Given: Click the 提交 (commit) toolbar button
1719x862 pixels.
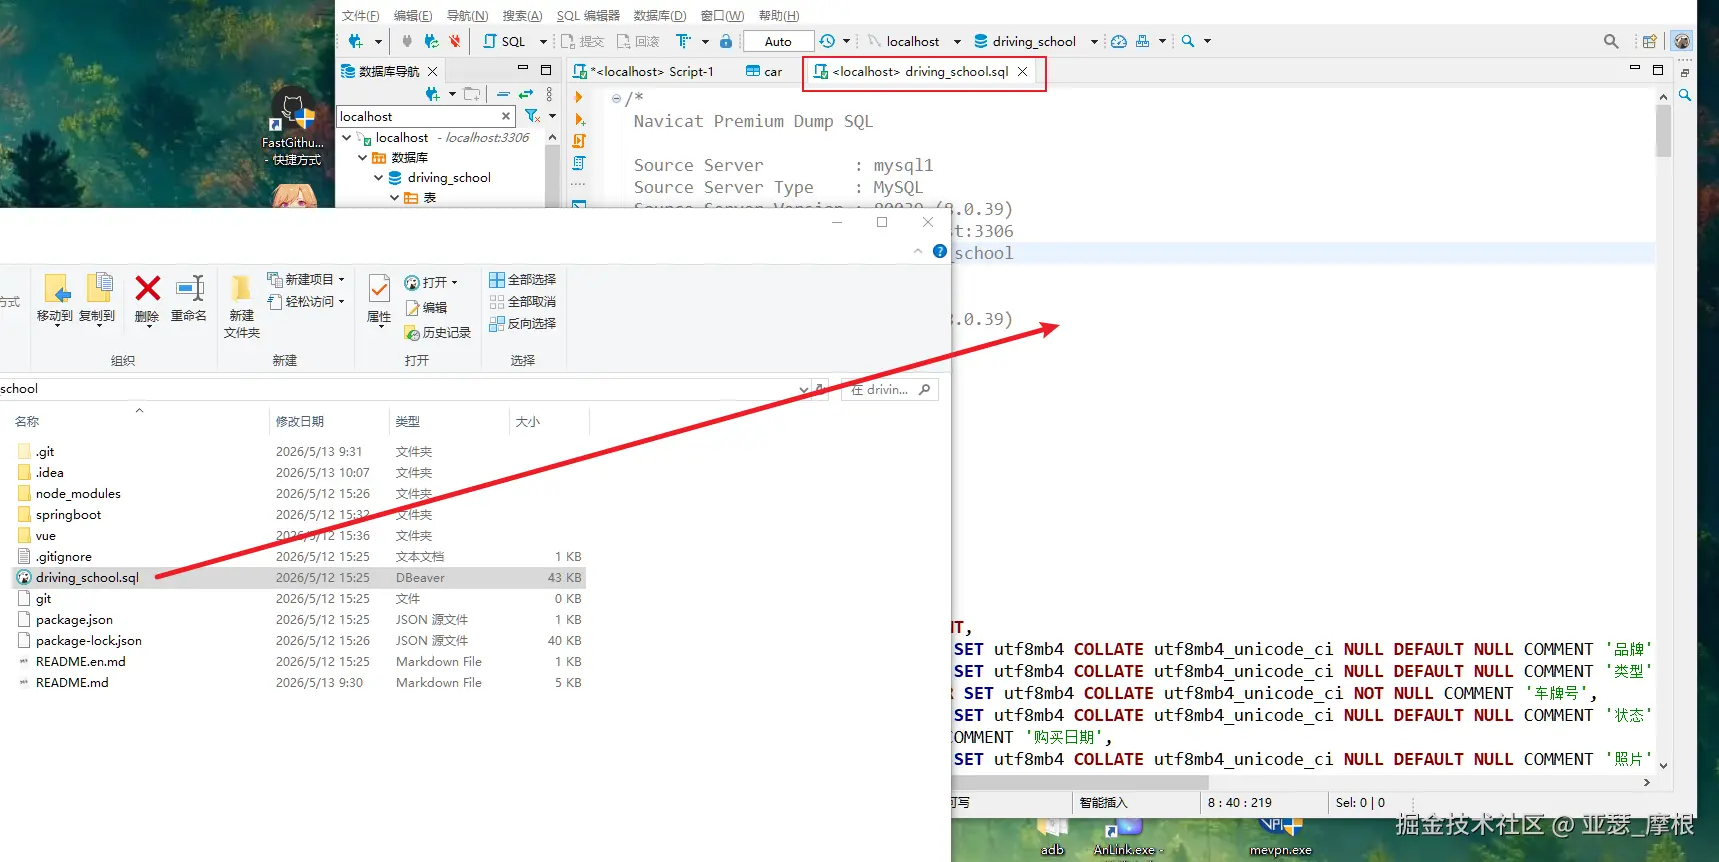Looking at the screenshot, I should 582,41.
